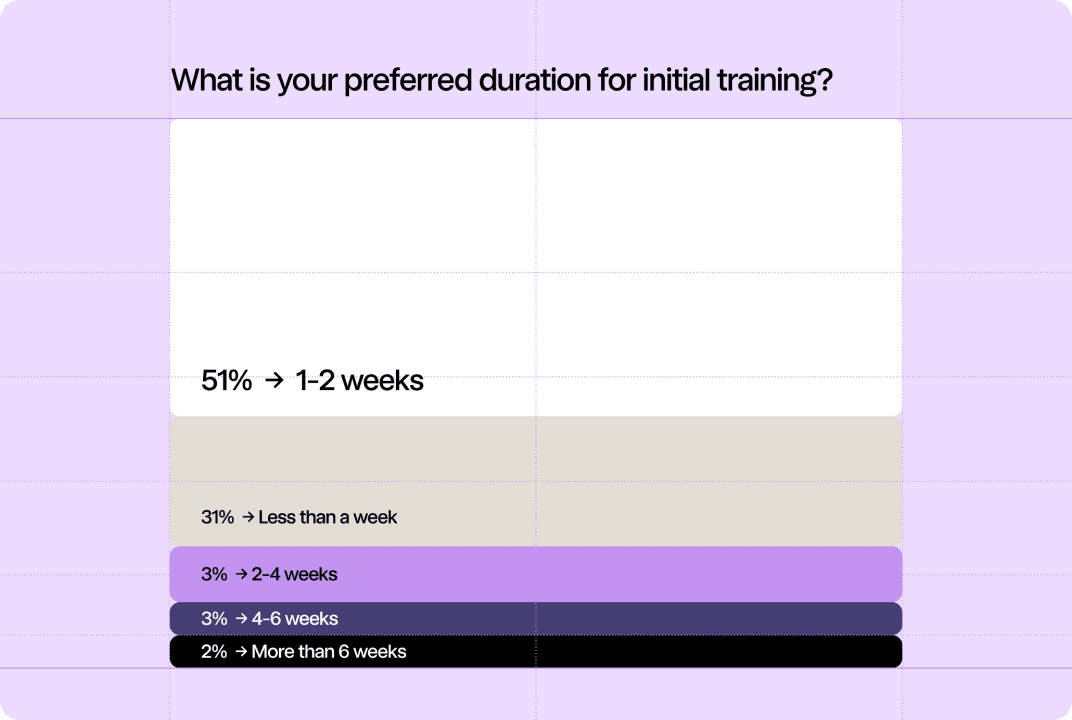Click the 2% value label

214,652
